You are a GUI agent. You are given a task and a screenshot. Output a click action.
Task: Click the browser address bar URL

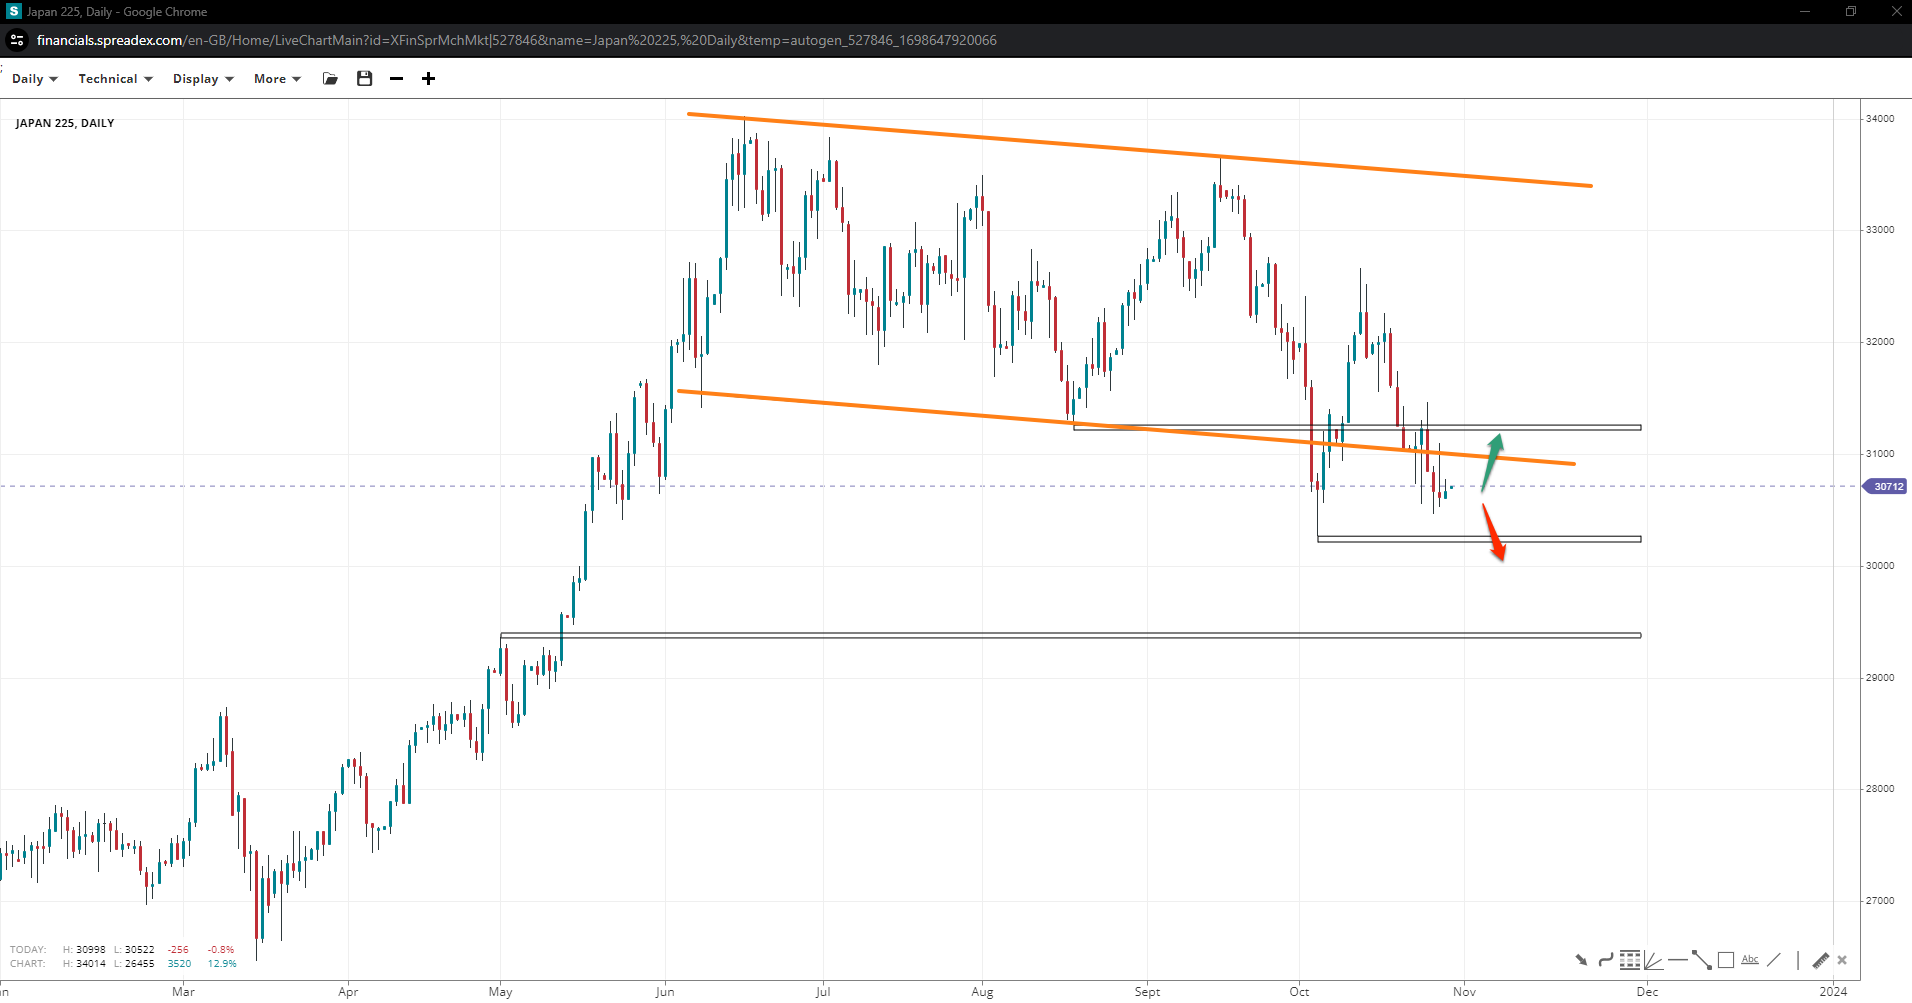(516, 40)
